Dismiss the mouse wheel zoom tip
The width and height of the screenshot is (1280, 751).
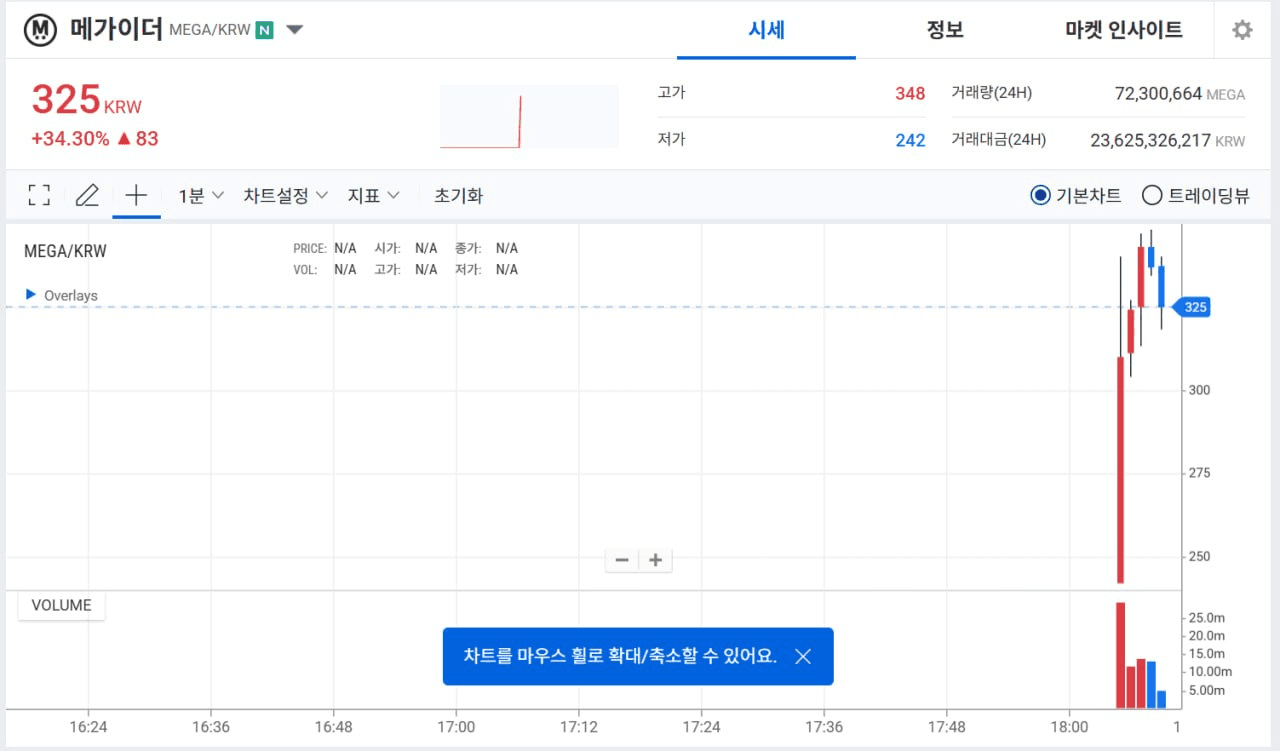pos(802,656)
